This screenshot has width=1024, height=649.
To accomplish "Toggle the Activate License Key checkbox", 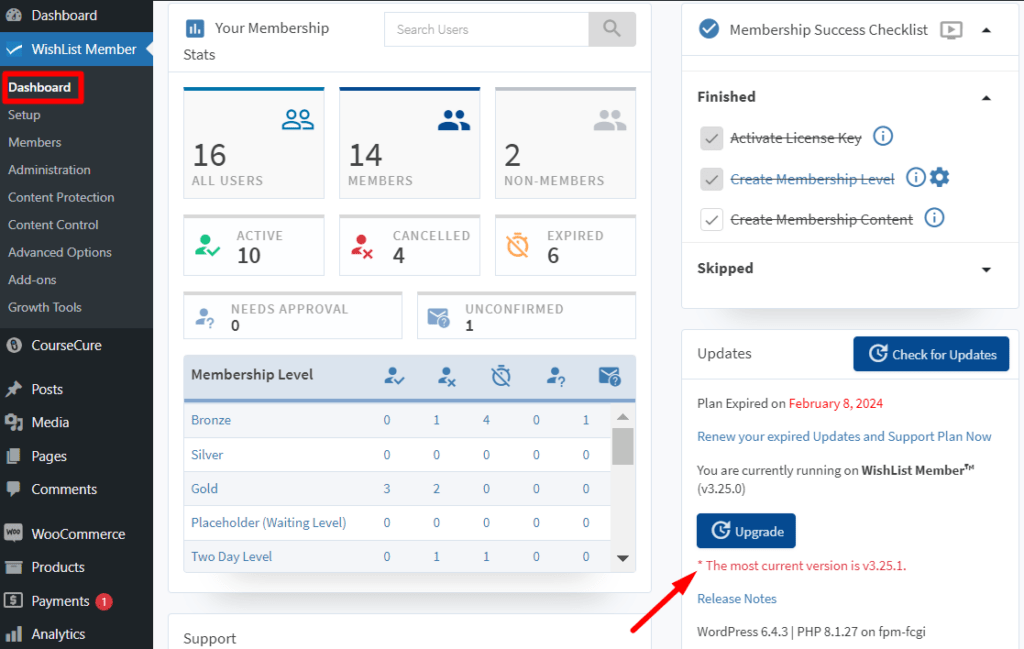I will (711, 138).
